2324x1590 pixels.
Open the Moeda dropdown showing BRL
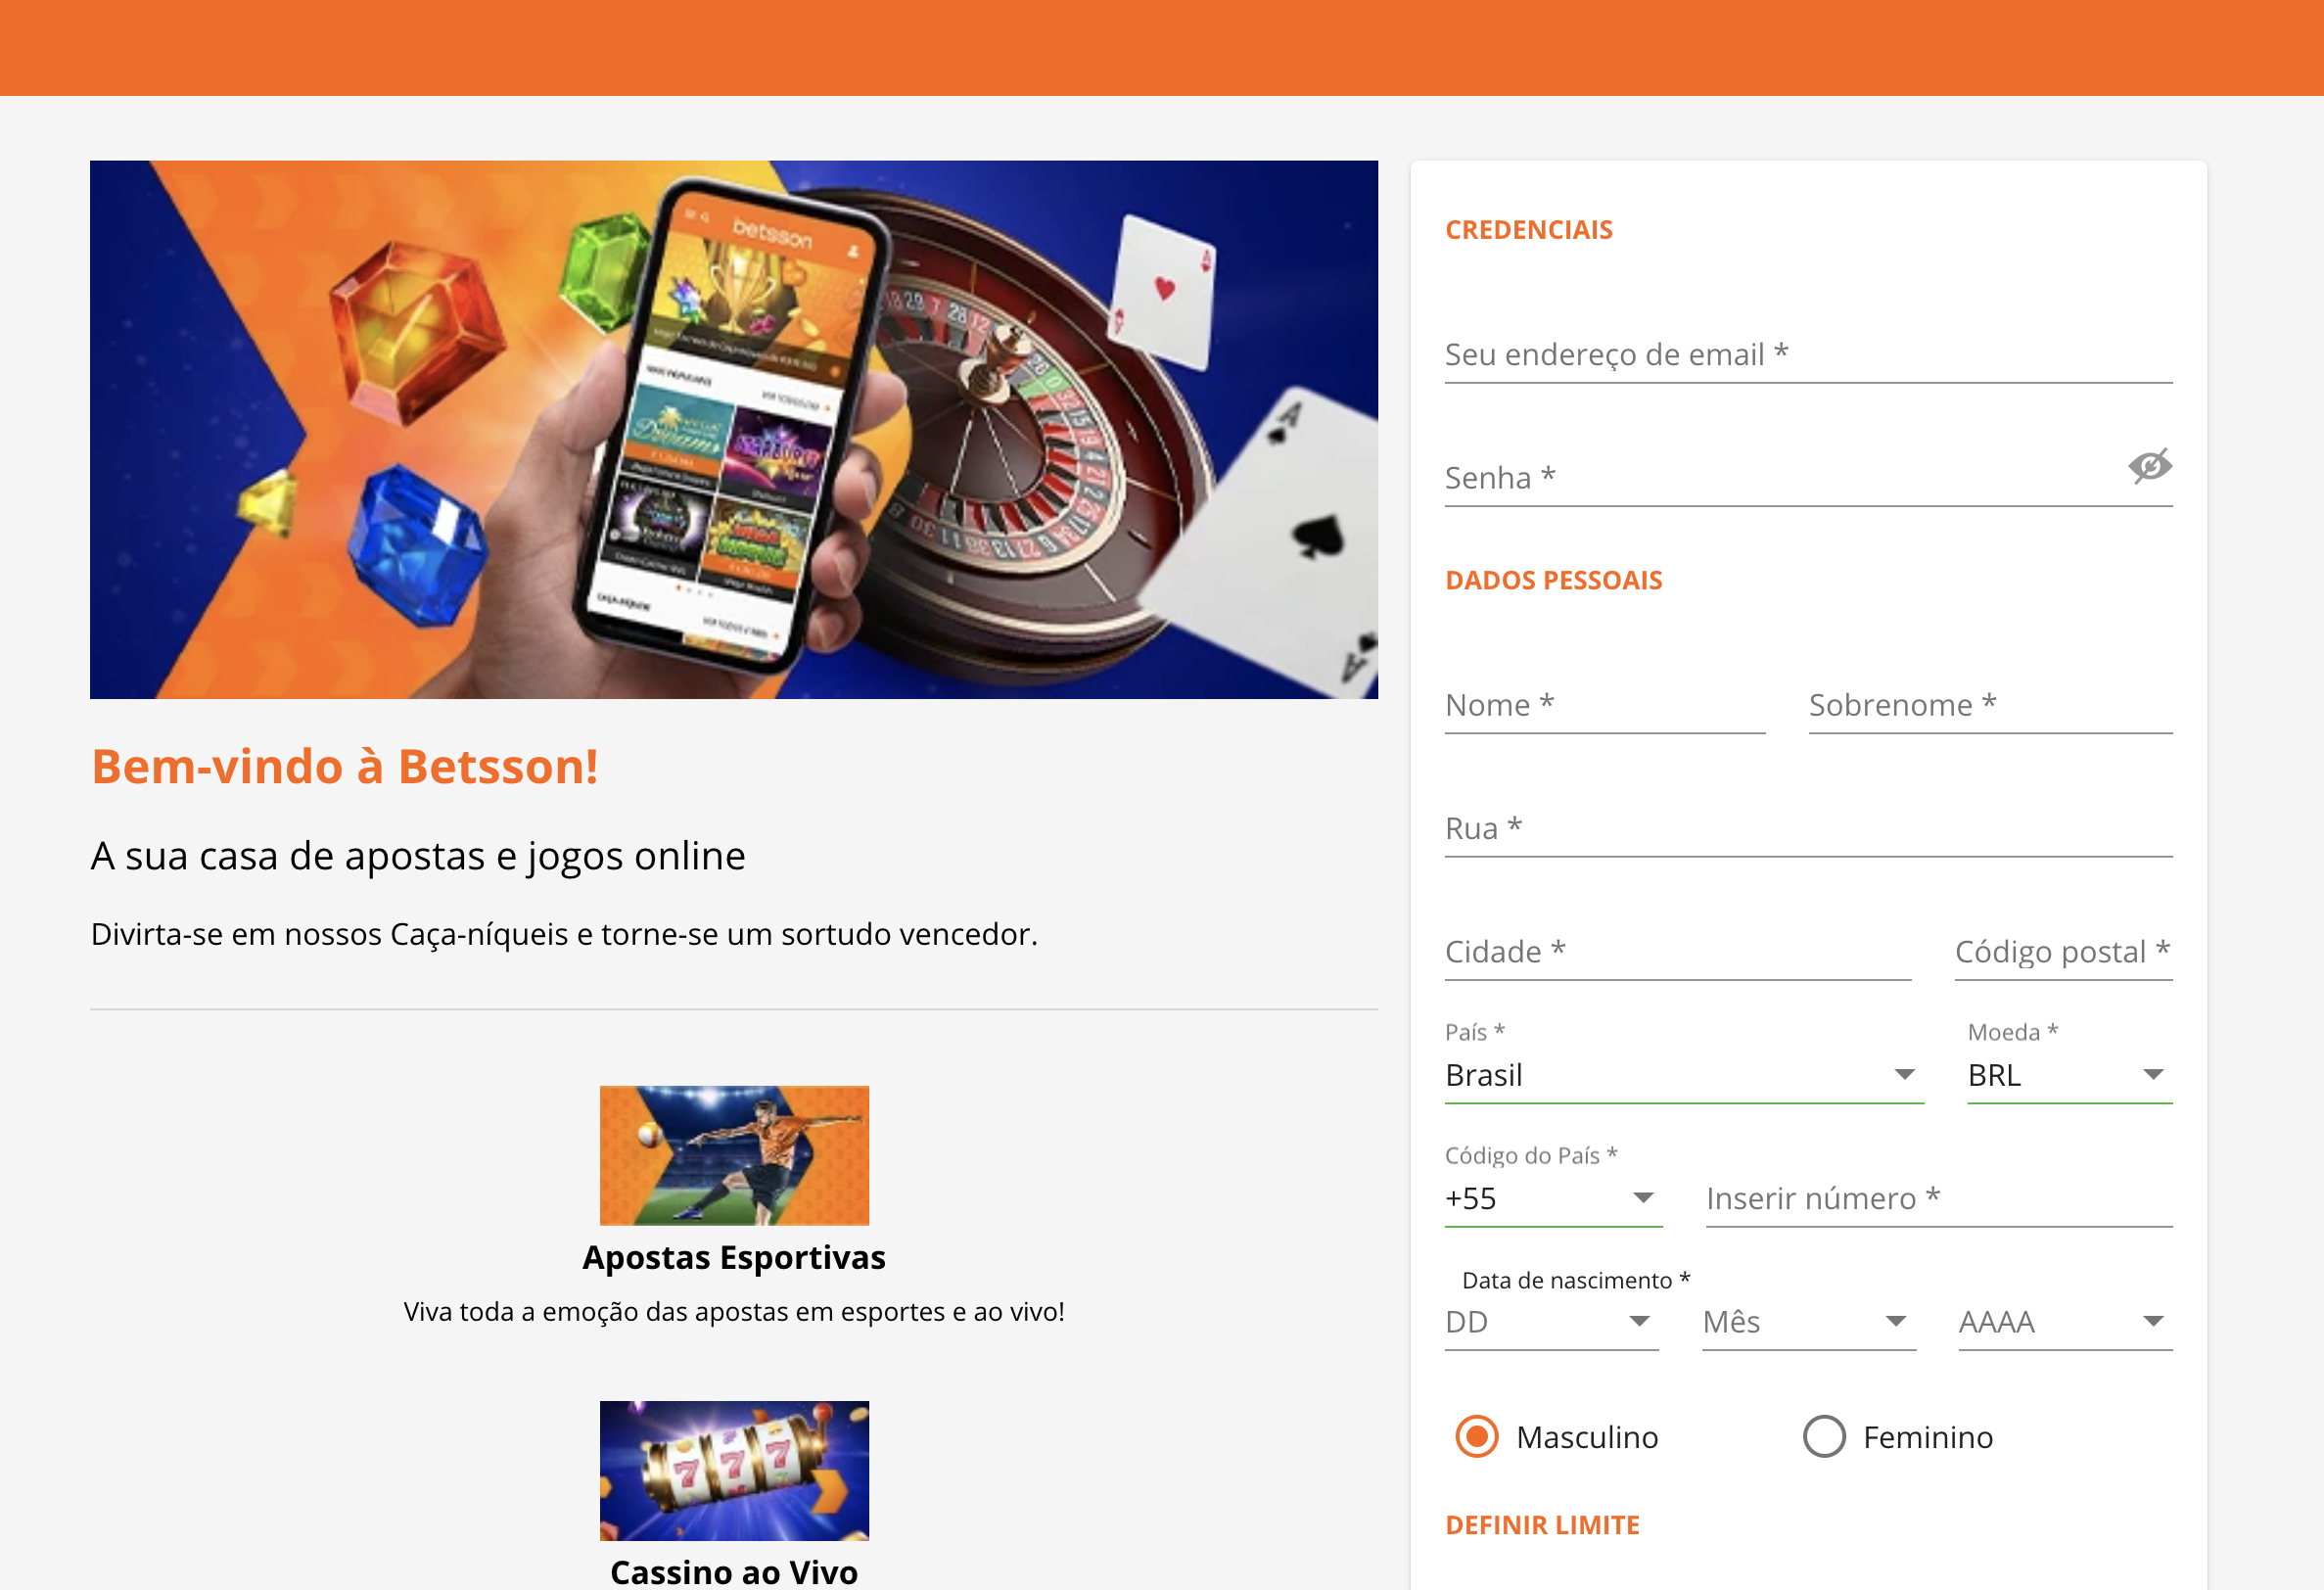pyautogui.click(x=2070, y=1075)
